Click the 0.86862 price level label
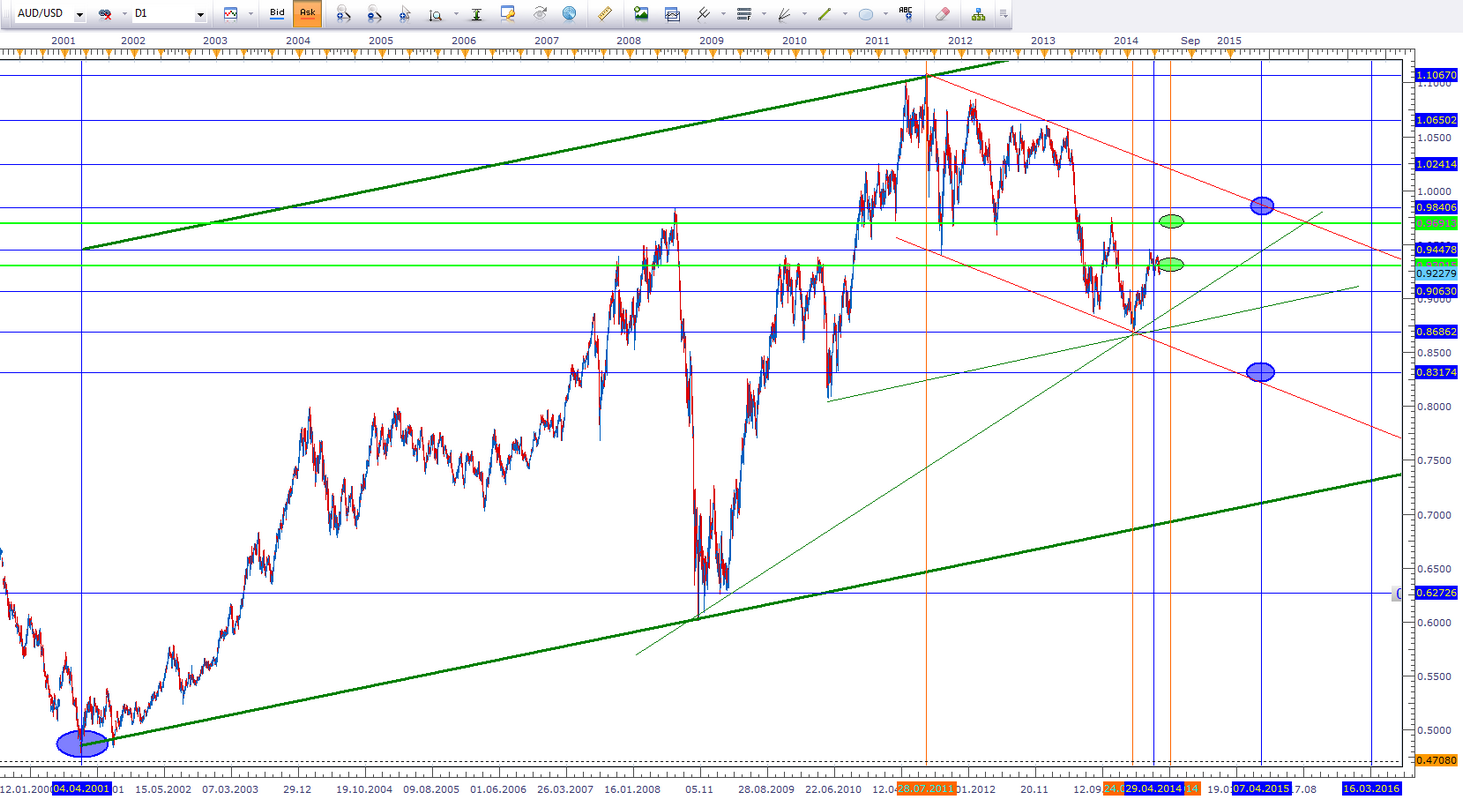 tap(1437, 331)
